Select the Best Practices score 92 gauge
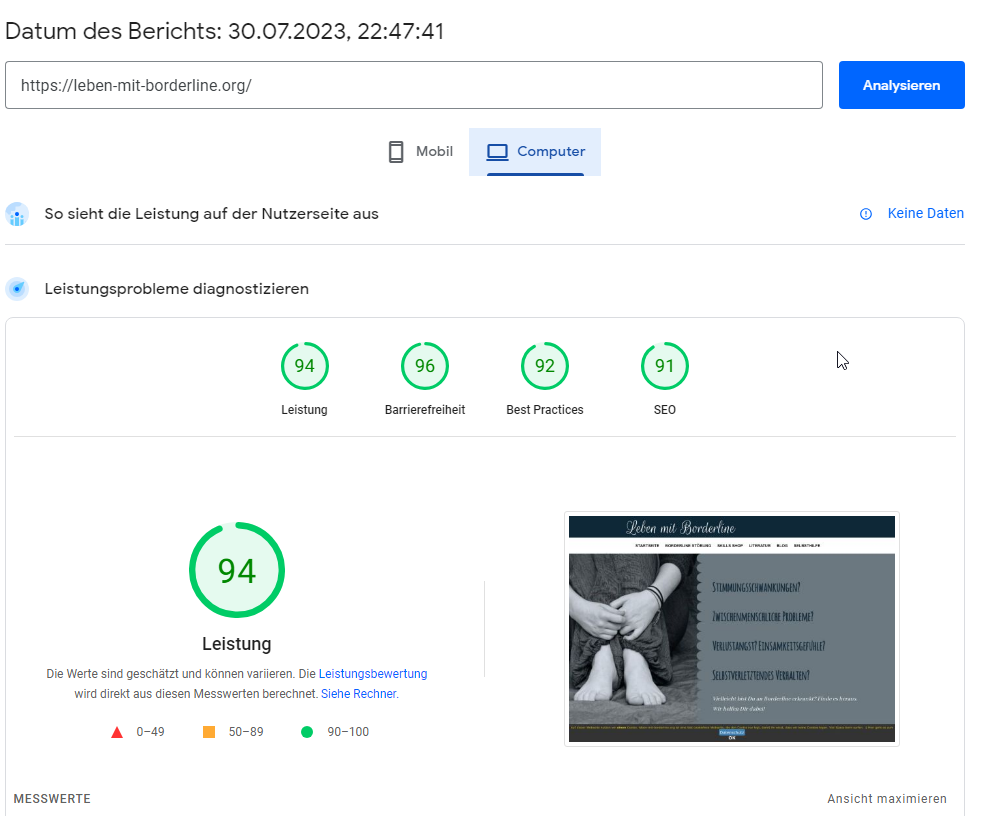Image resolution: width=981 pixels, height=816 pixels. click(x=544, y=366)
